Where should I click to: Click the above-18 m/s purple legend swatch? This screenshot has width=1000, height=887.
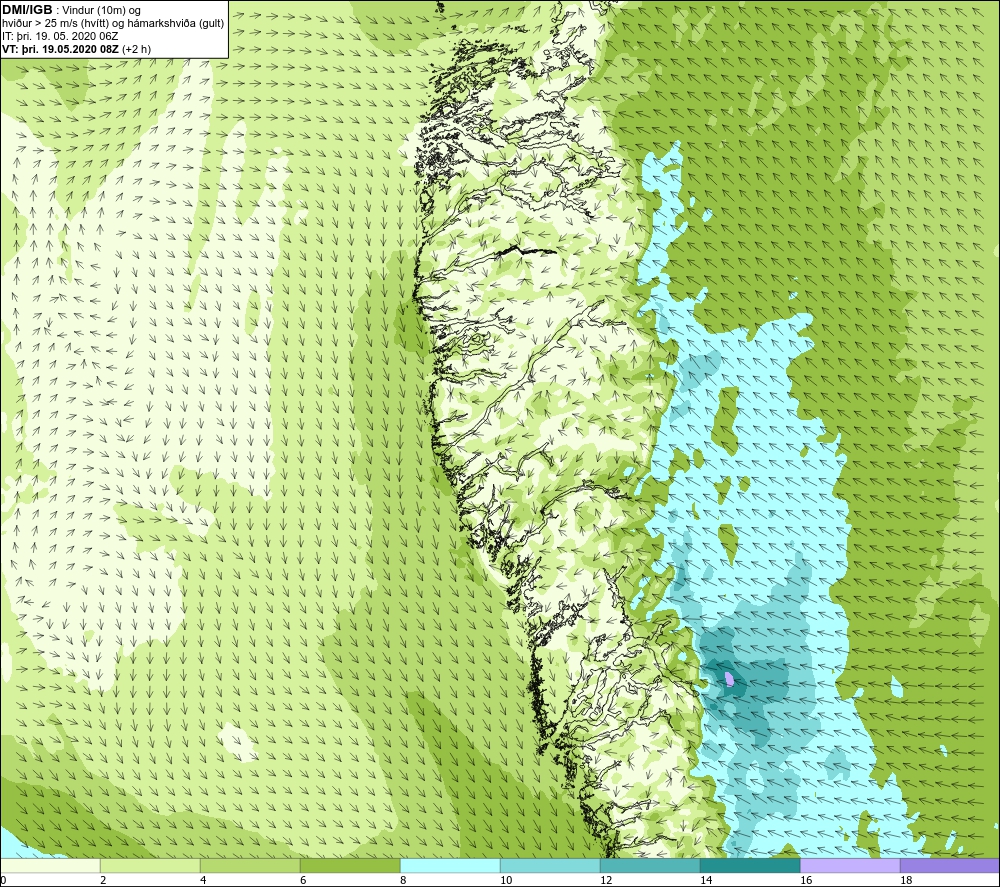[x=950, y=866]
